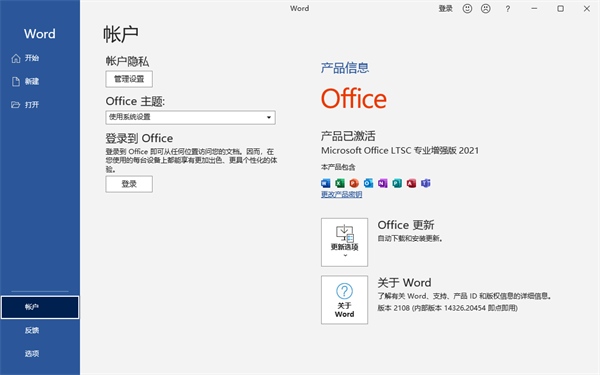Click 登录 in the title bar
Screen dimensions: 600x375
click(445, 8)
